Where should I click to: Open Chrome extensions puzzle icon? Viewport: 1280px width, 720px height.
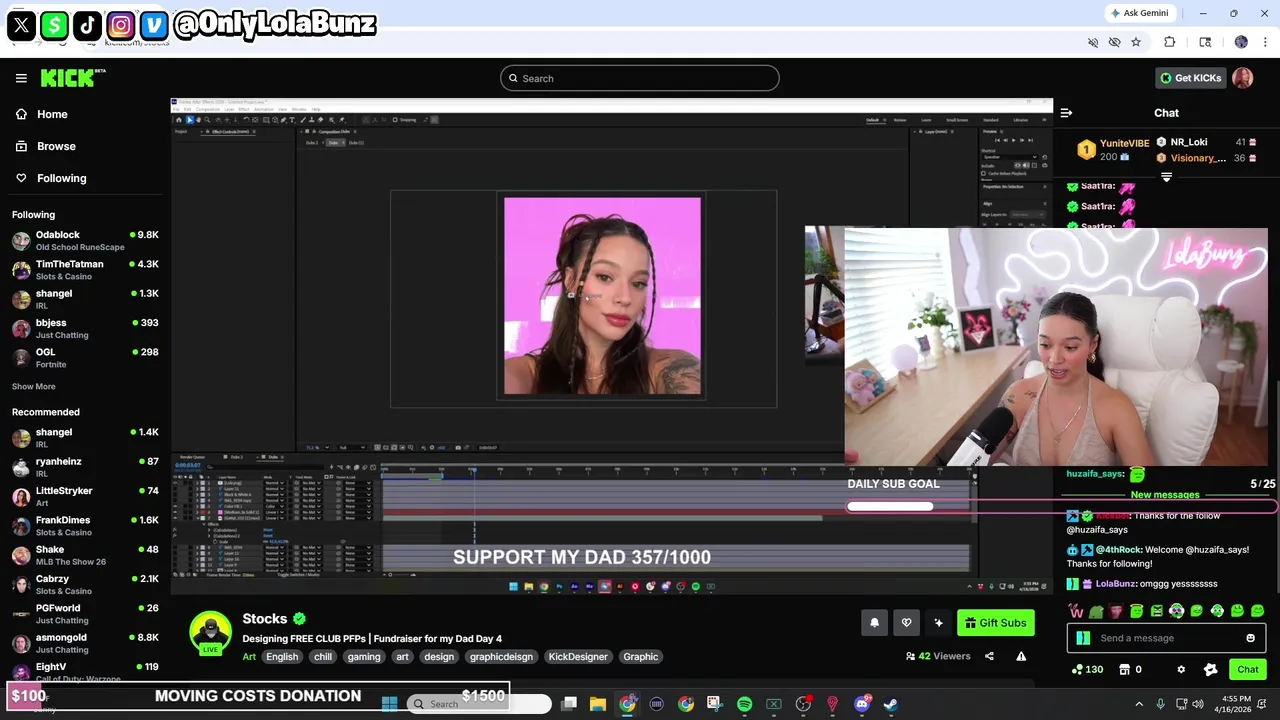pyautogui.click(x=1169, y=42)
